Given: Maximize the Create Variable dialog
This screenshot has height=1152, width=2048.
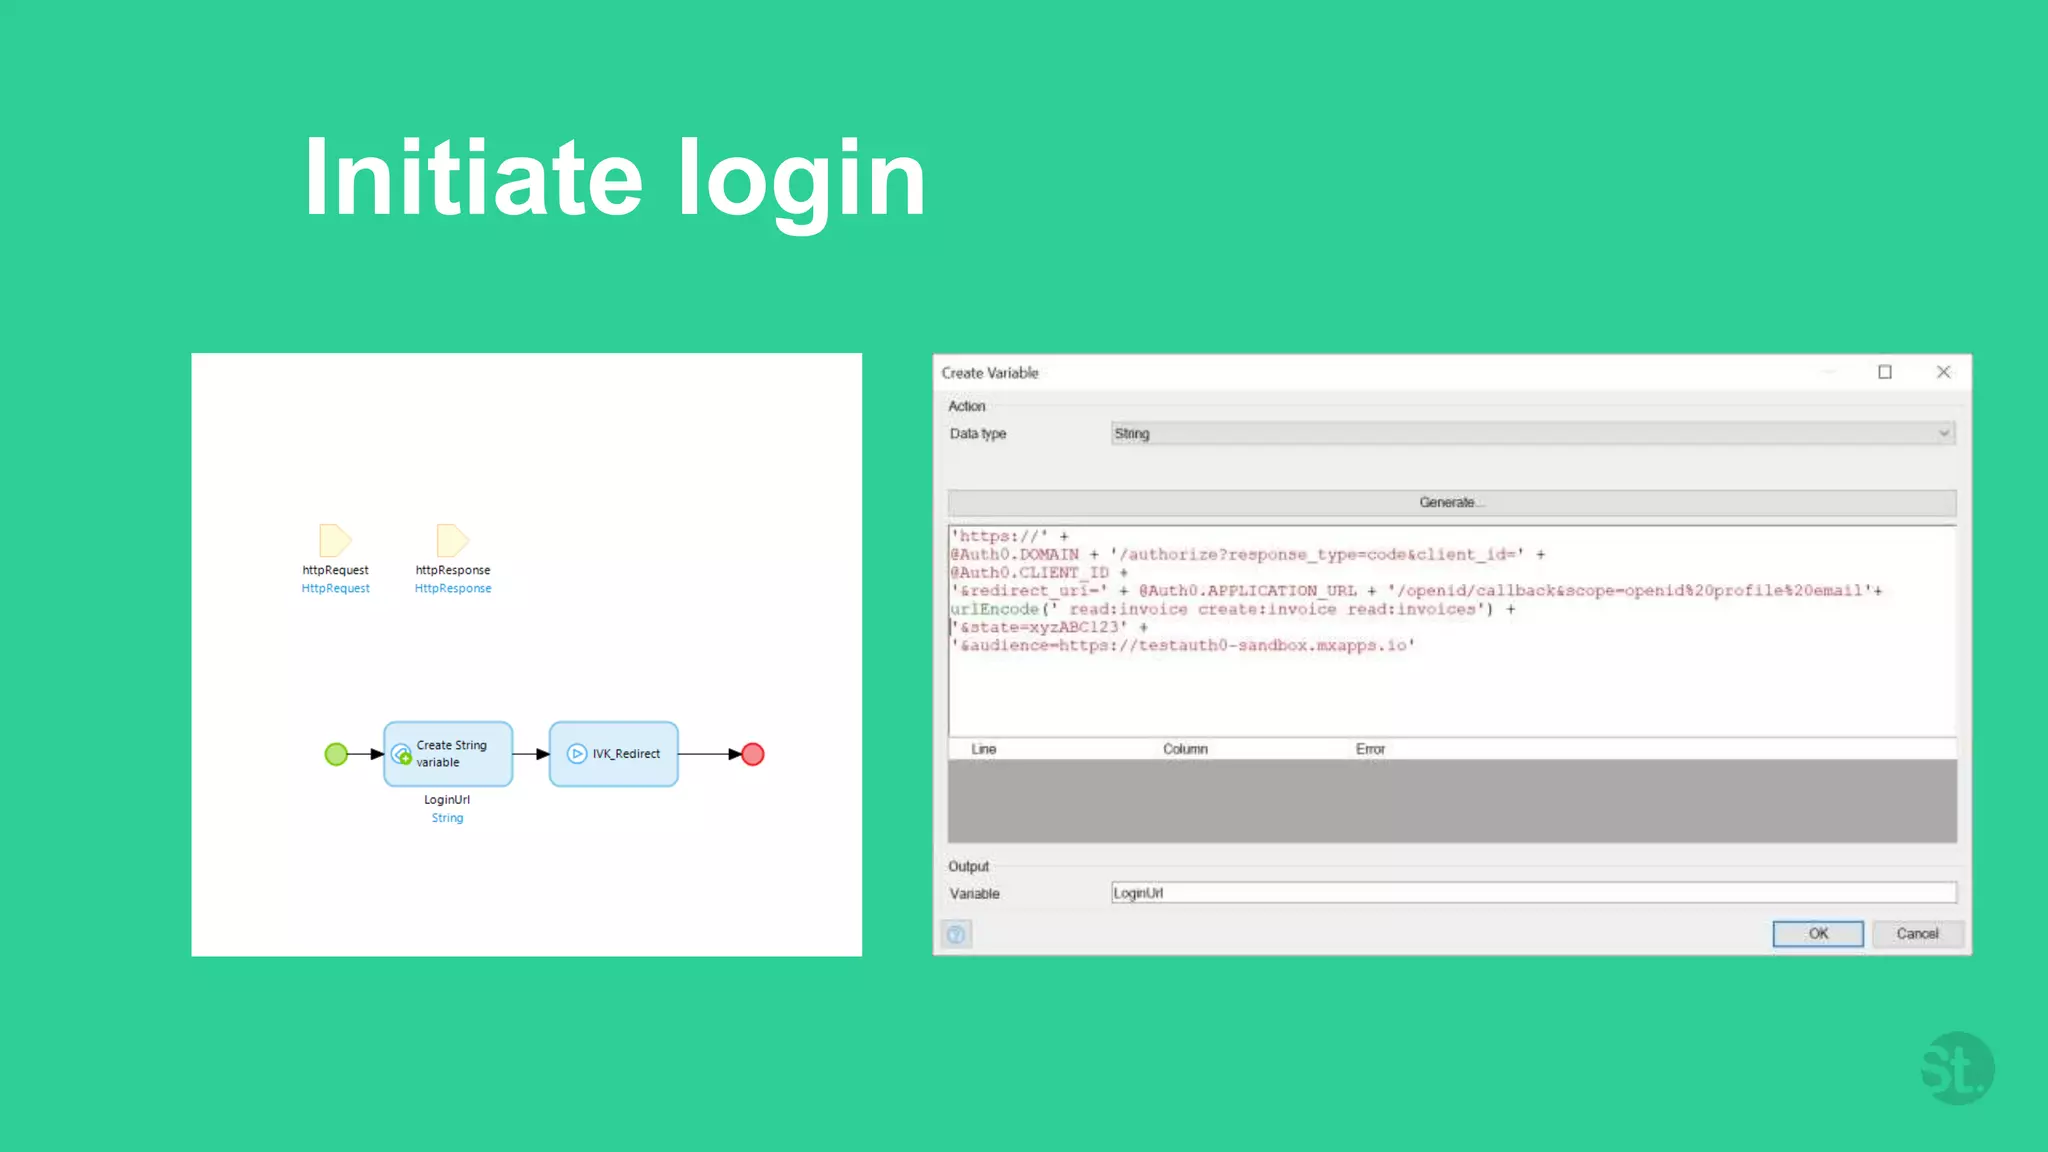Looking at the screenshot, I should pos(1885,372).
